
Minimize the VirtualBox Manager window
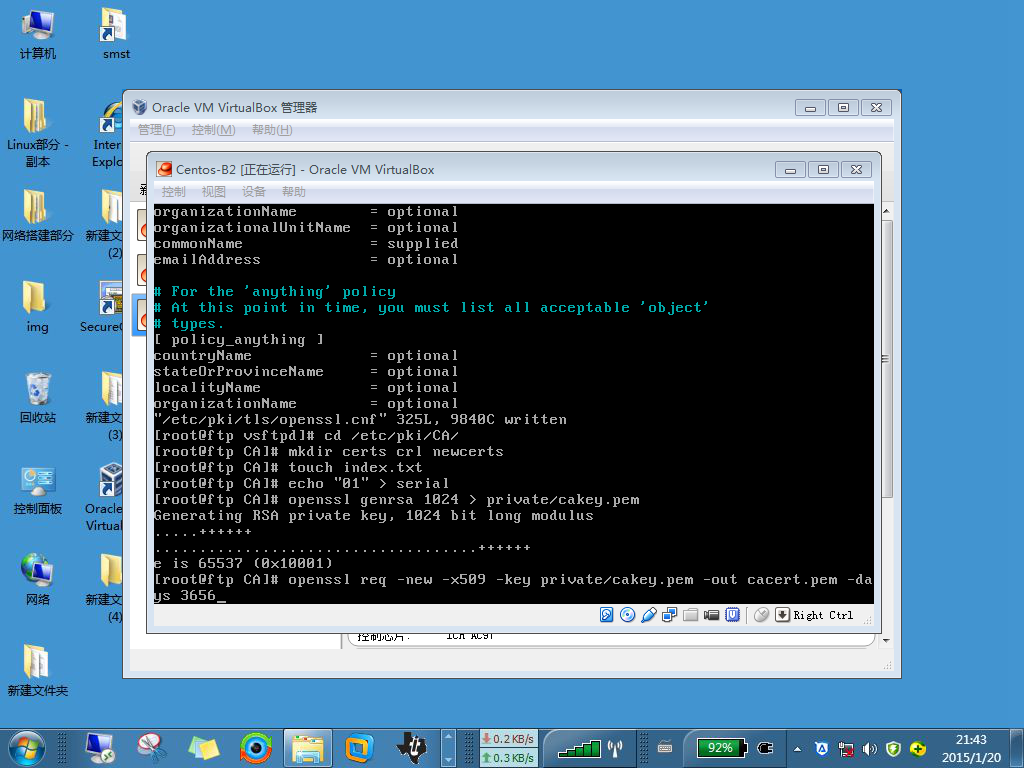pos(810,108)
